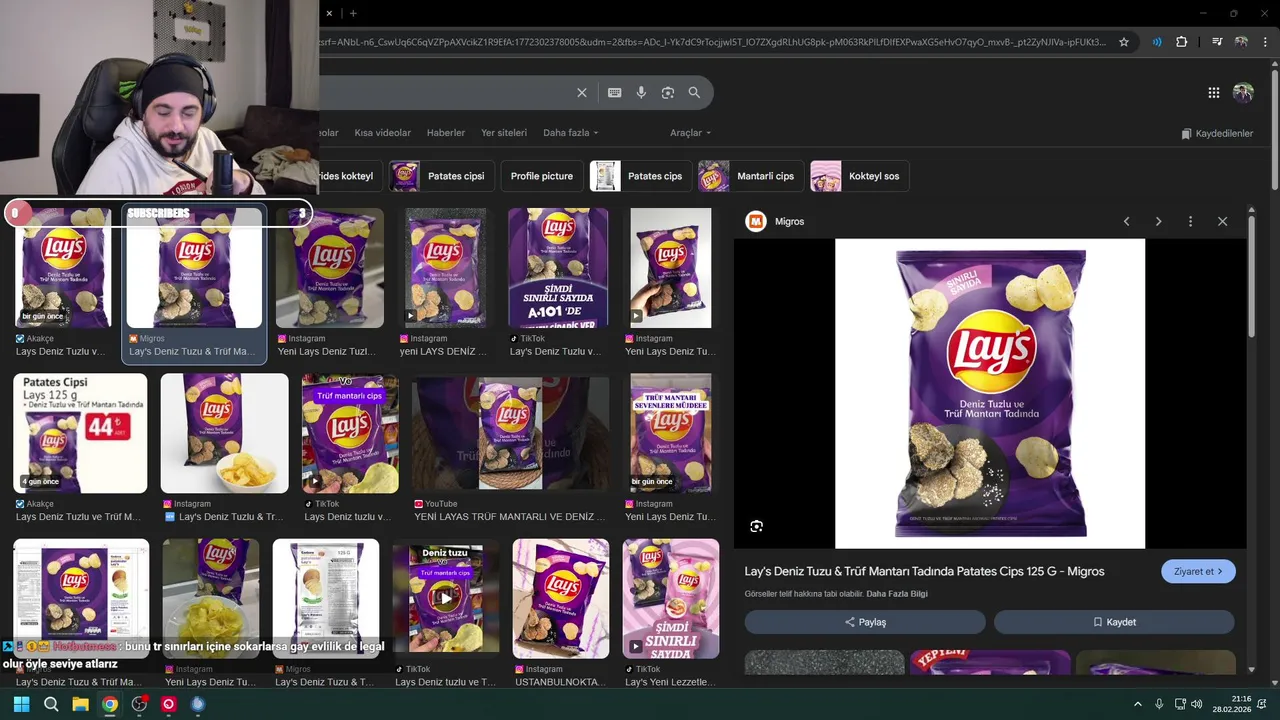Open Windows taskbar search
The height and width of the screenshot is (720, 1280).
[51, 704]
